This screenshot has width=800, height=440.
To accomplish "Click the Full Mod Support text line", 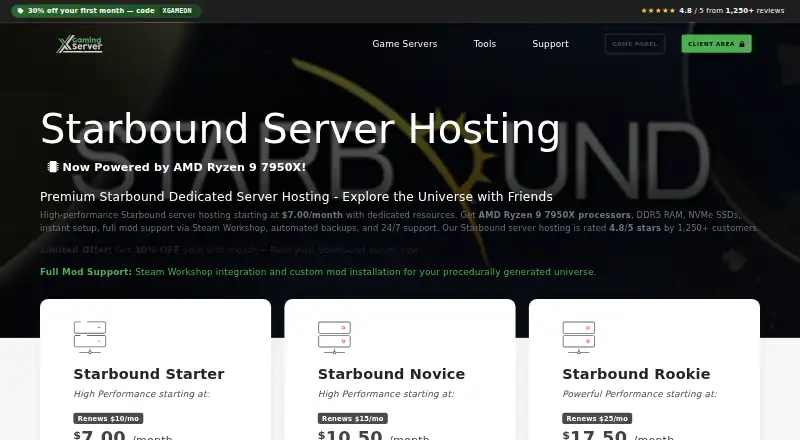I will pyautogui.click(x=318, y=272).
